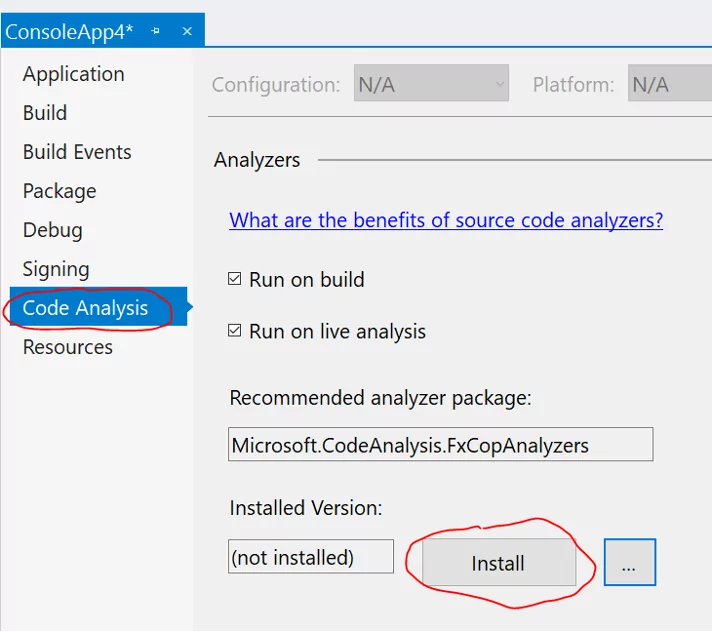This screenshot has width=712, height=632.
Task: Click the Recommended analyzer package label
Action: 380,399
